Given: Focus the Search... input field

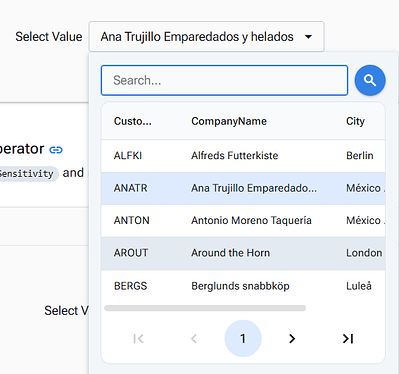Looking at the screenshot, I should [224, 80].
